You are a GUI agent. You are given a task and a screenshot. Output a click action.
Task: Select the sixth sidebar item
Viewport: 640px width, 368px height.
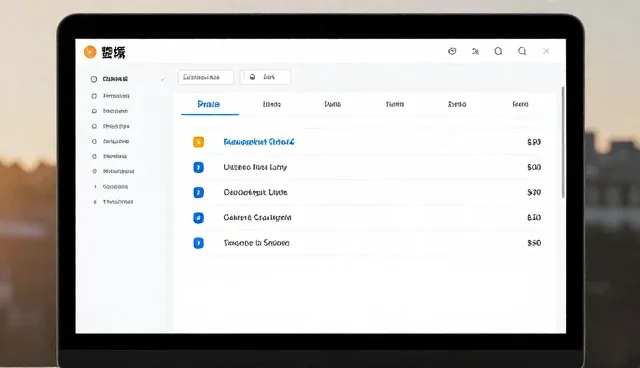click(115, 156)
